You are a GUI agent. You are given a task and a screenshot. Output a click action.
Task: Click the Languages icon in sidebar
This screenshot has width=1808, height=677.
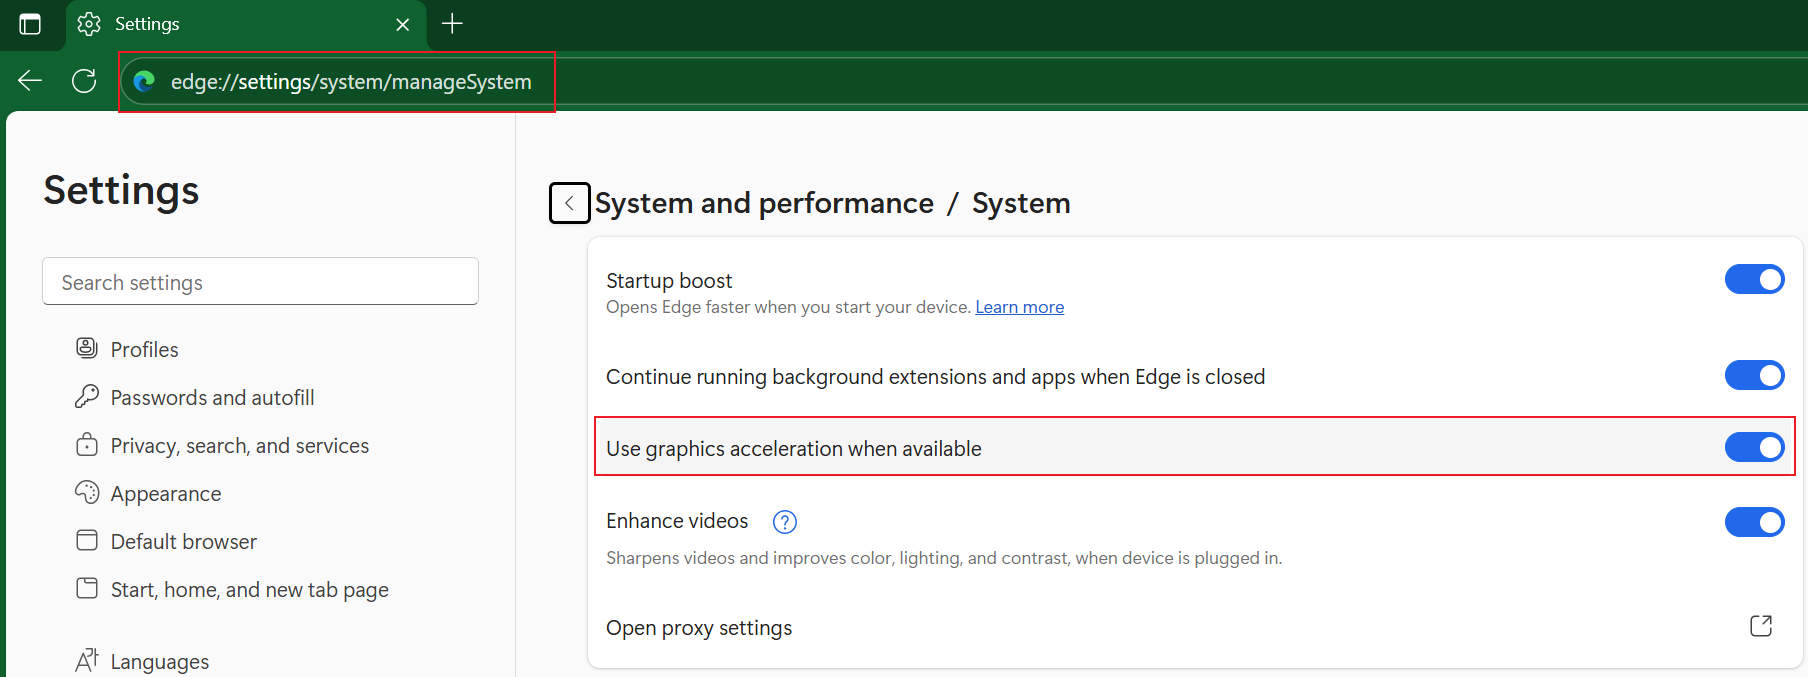pos(87,660)
